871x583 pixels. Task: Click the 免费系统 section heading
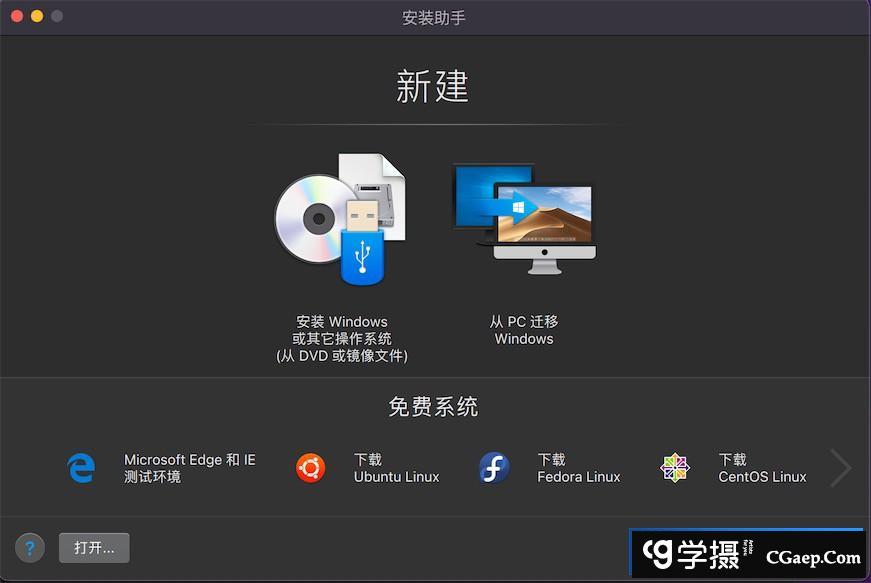[433, 407]
